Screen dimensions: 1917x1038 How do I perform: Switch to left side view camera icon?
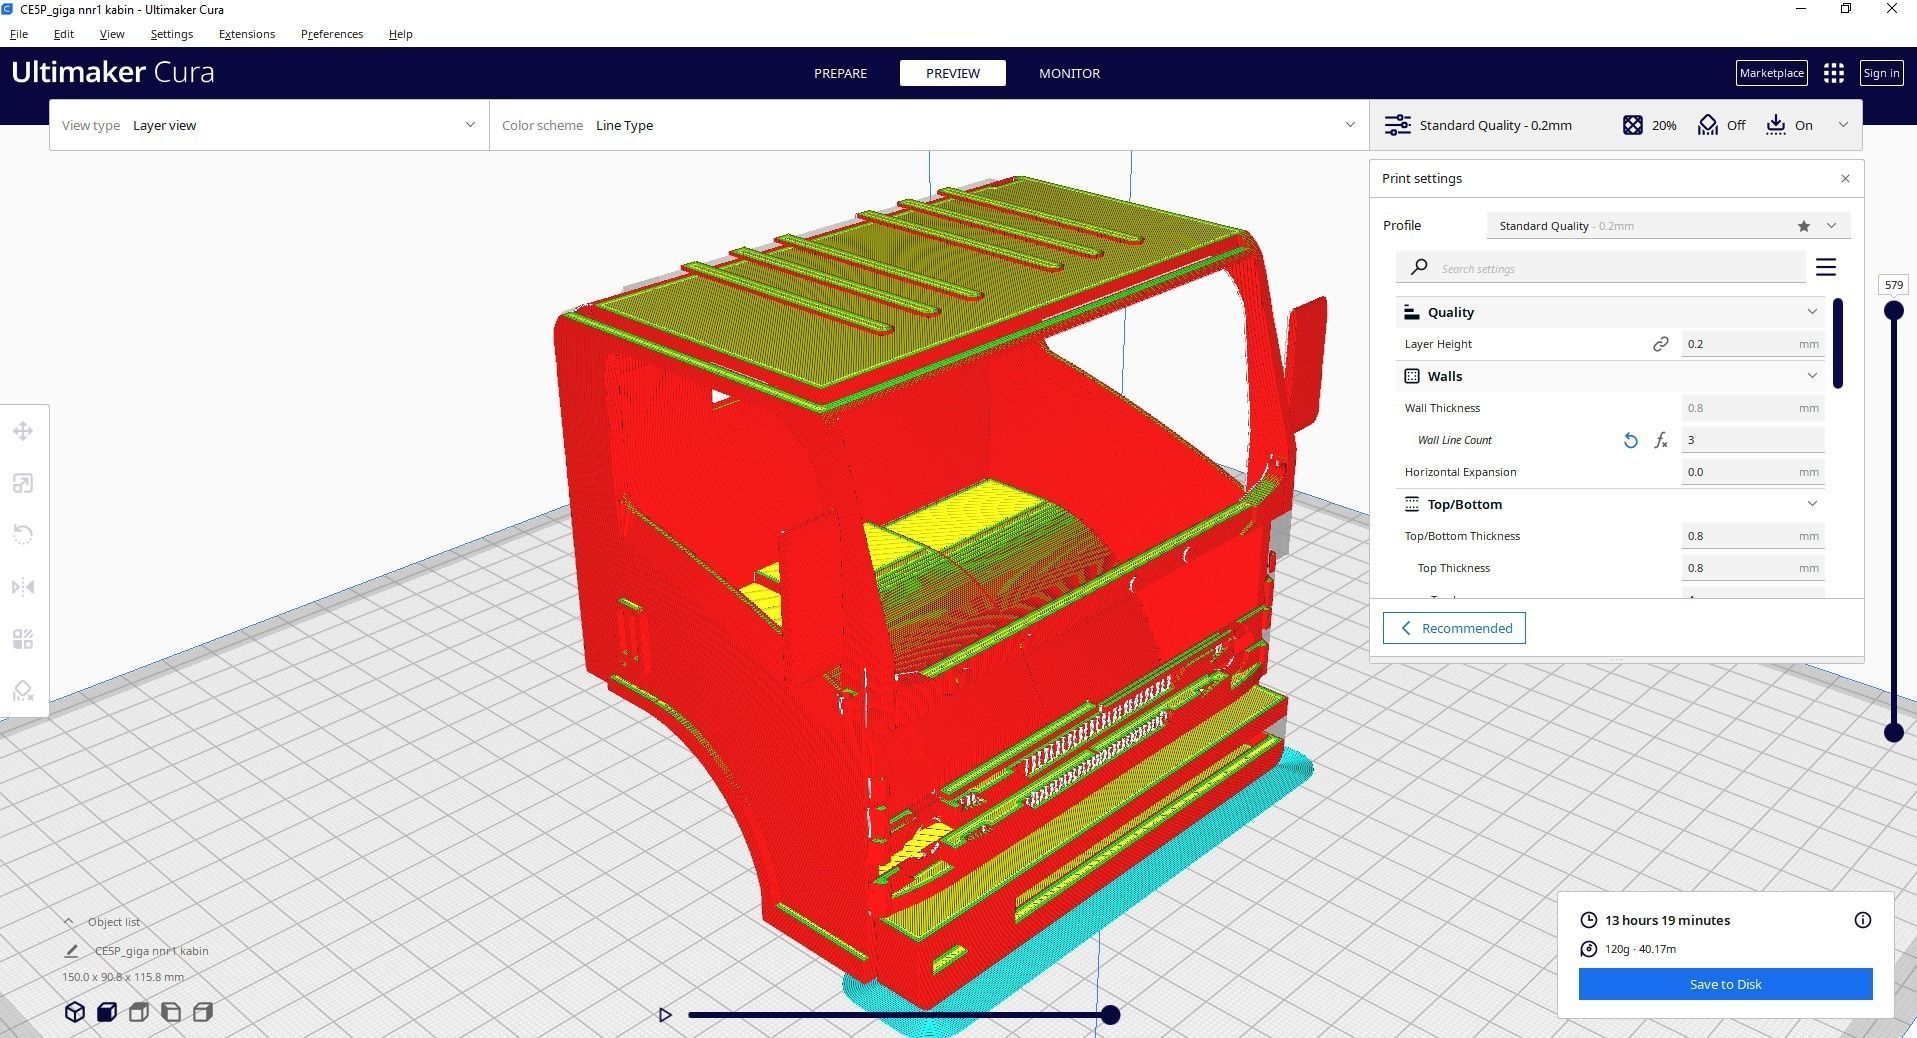click(171, 1012)
